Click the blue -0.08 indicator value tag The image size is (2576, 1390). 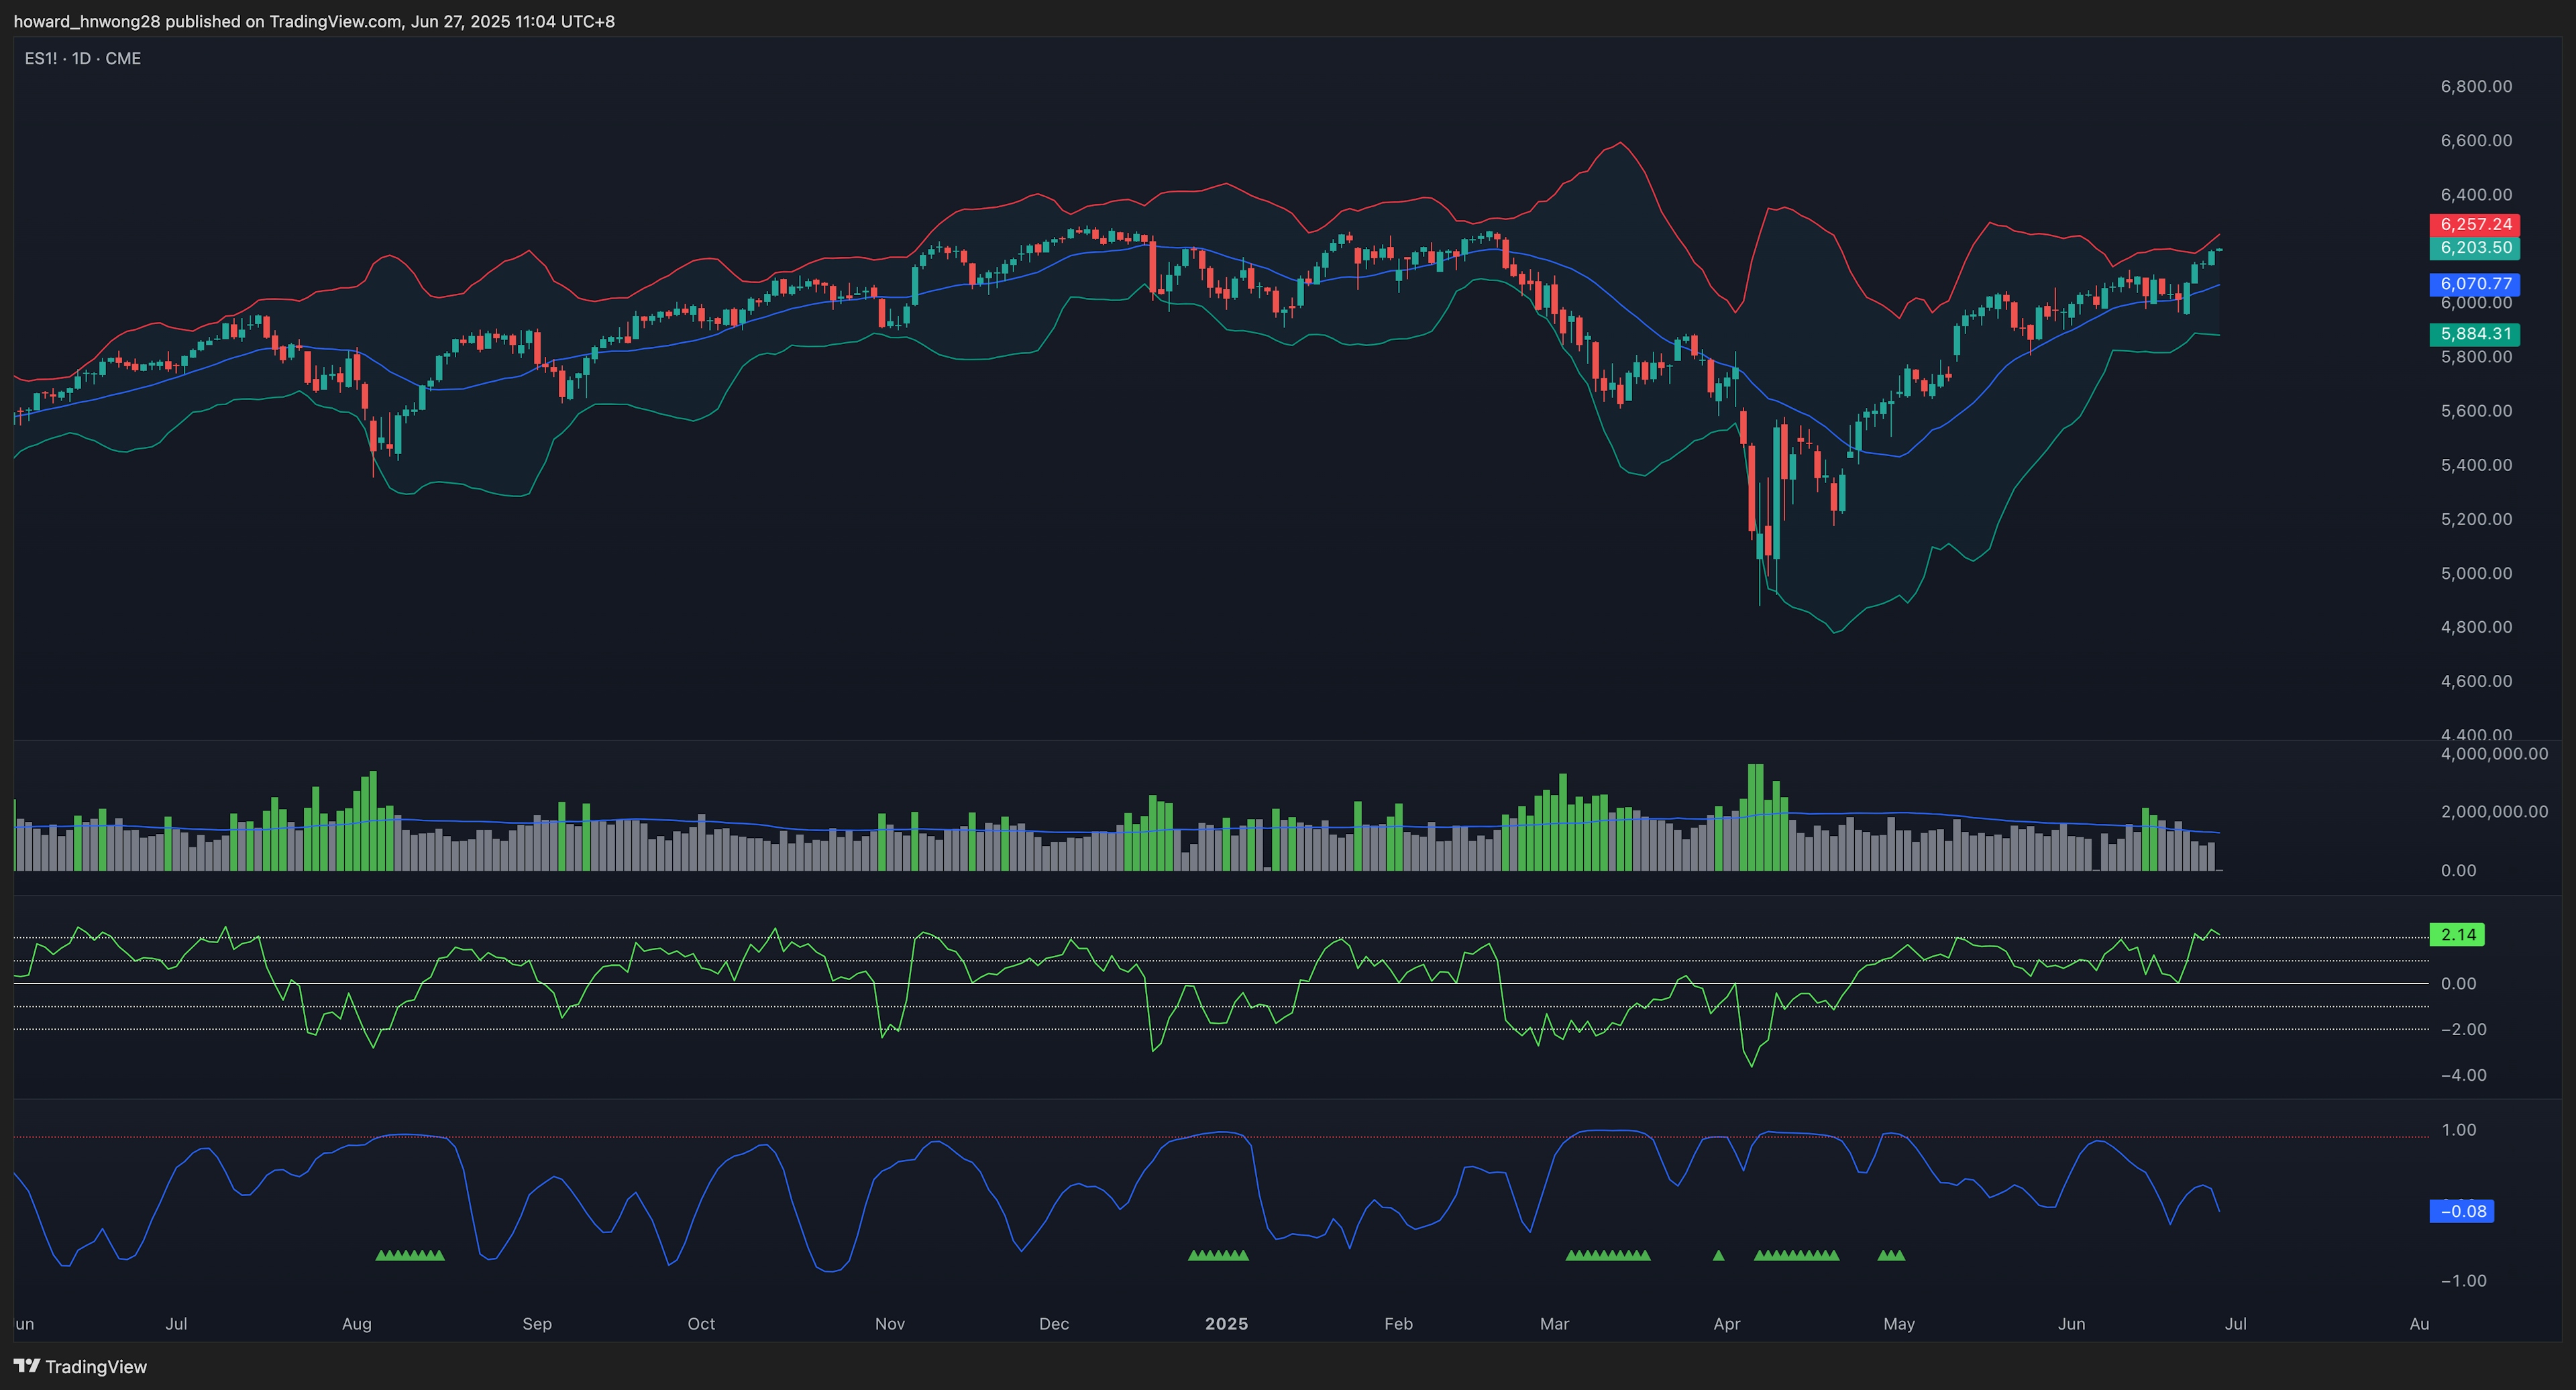pyautogui.click(x=2461, y=1211)
